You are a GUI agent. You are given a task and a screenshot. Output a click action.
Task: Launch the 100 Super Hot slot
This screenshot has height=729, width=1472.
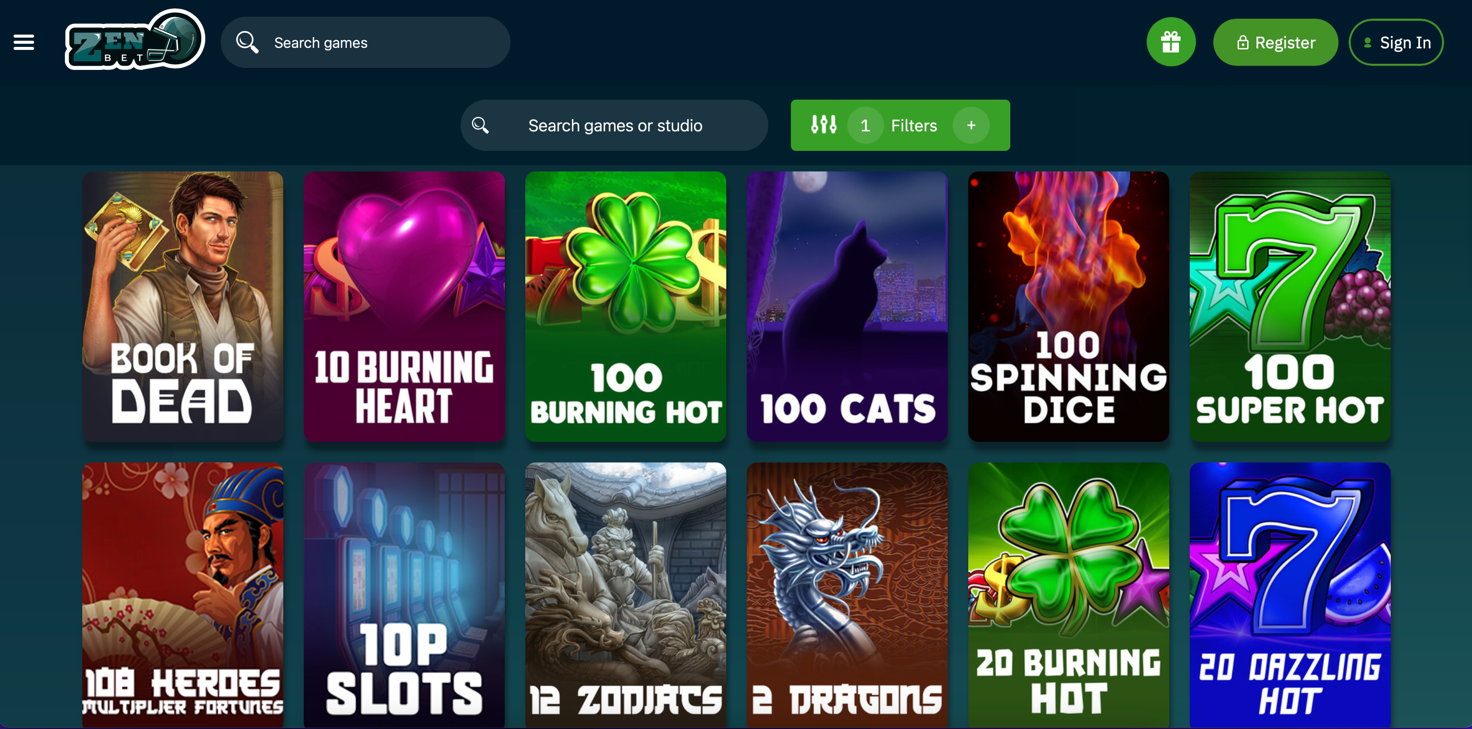tap(1290, 306)
